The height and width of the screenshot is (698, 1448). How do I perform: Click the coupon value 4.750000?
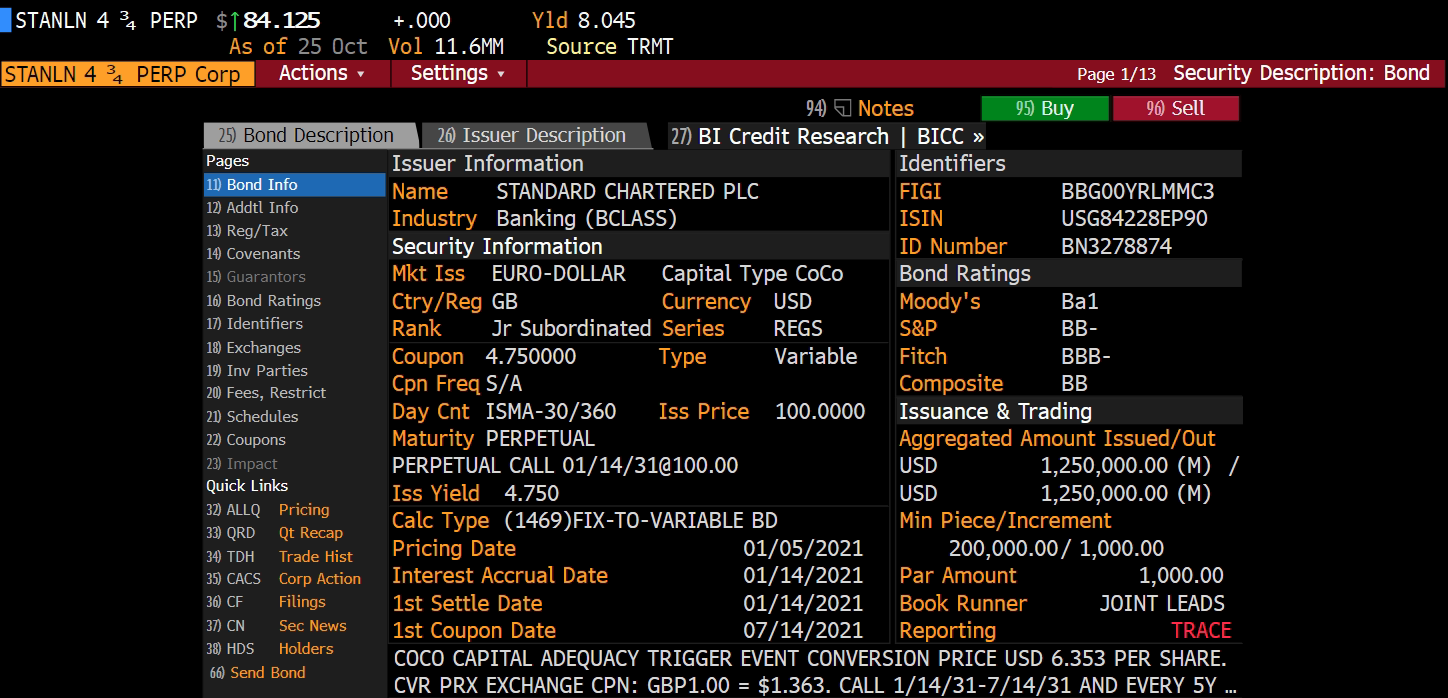click(531, 356)
